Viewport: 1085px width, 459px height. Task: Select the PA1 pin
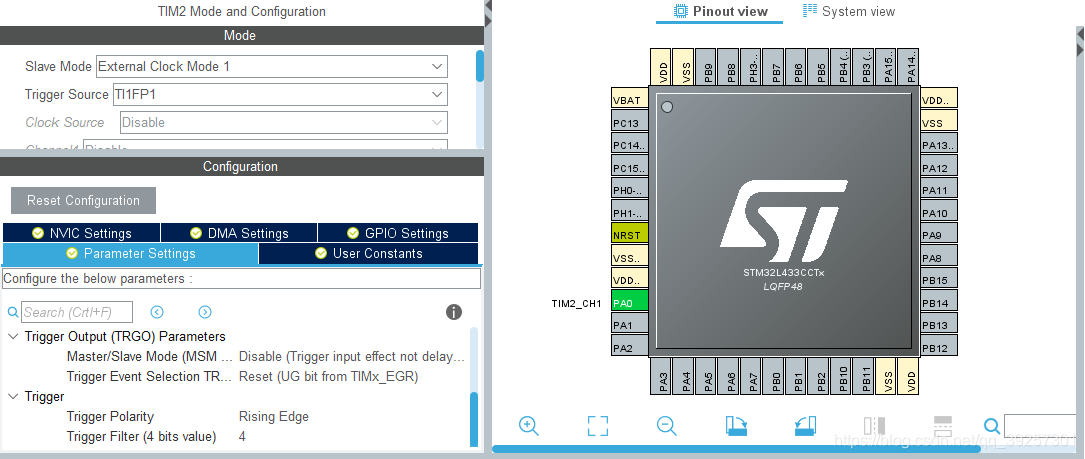tap(630, 325)
